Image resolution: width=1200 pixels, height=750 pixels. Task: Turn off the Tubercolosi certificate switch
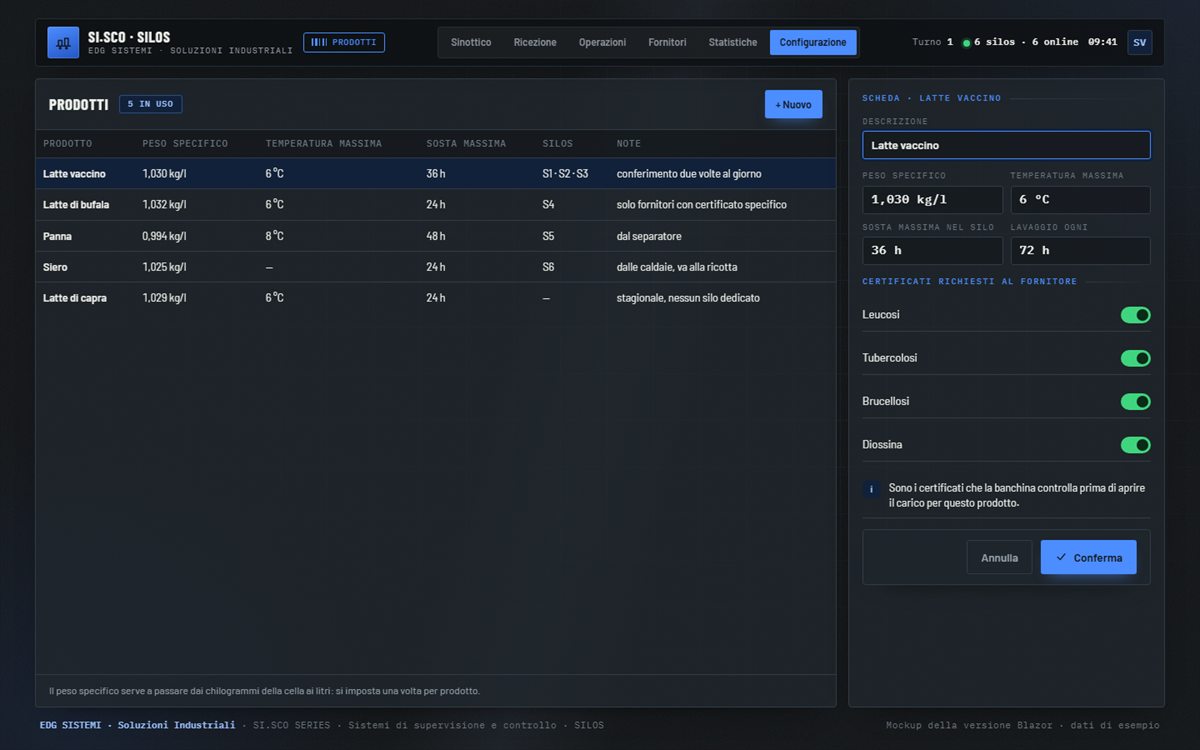(1135, 358)
